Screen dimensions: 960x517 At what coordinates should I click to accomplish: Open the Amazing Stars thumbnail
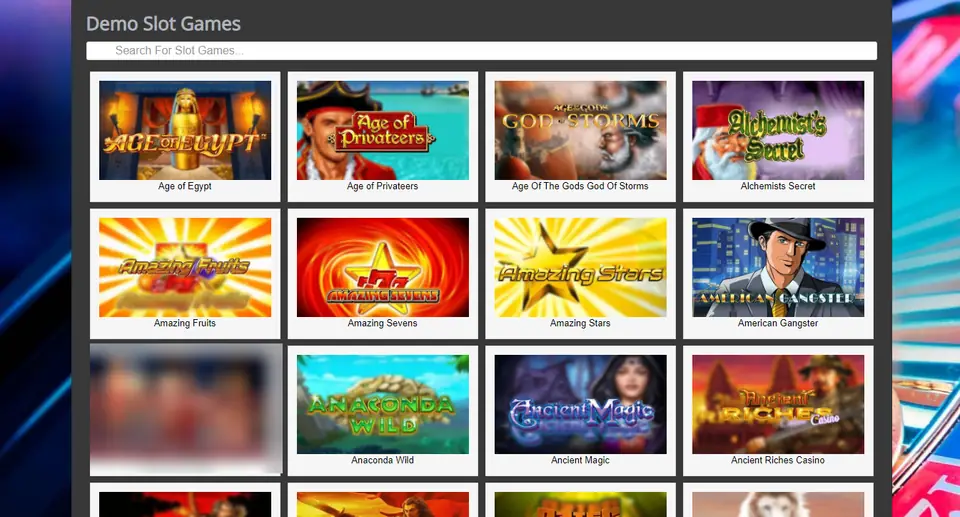pos(580,268)
